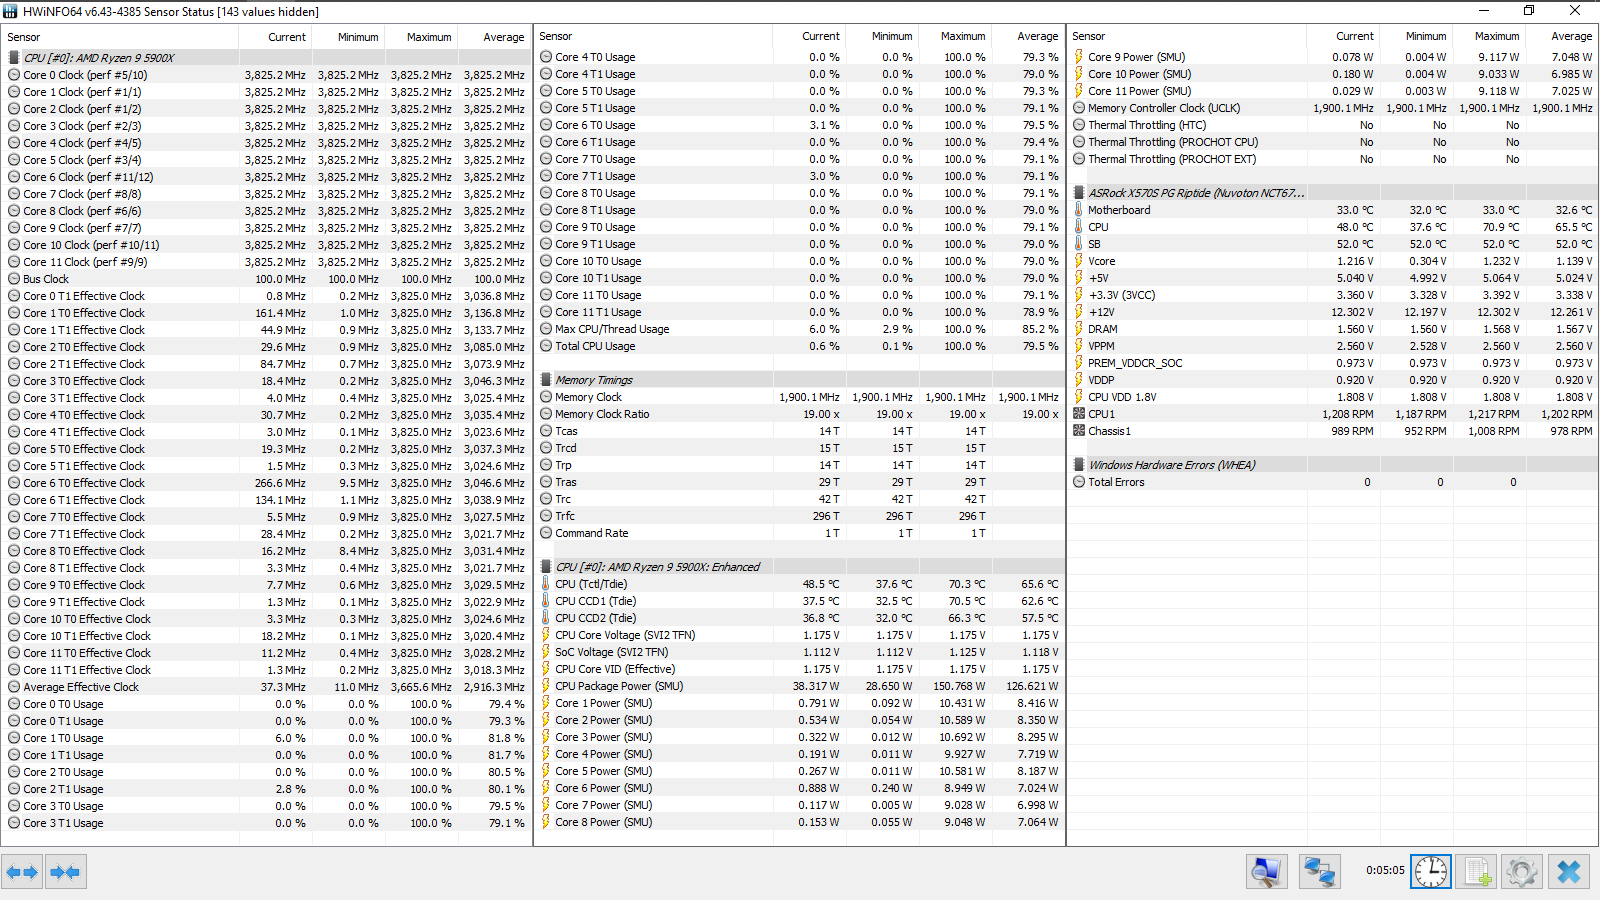Click the icon beside ASRock X570S PG Riptide
Image resolution: width=1600 pixels, height=900 pixels.
pyautogui.click(x=1079, y=193)
